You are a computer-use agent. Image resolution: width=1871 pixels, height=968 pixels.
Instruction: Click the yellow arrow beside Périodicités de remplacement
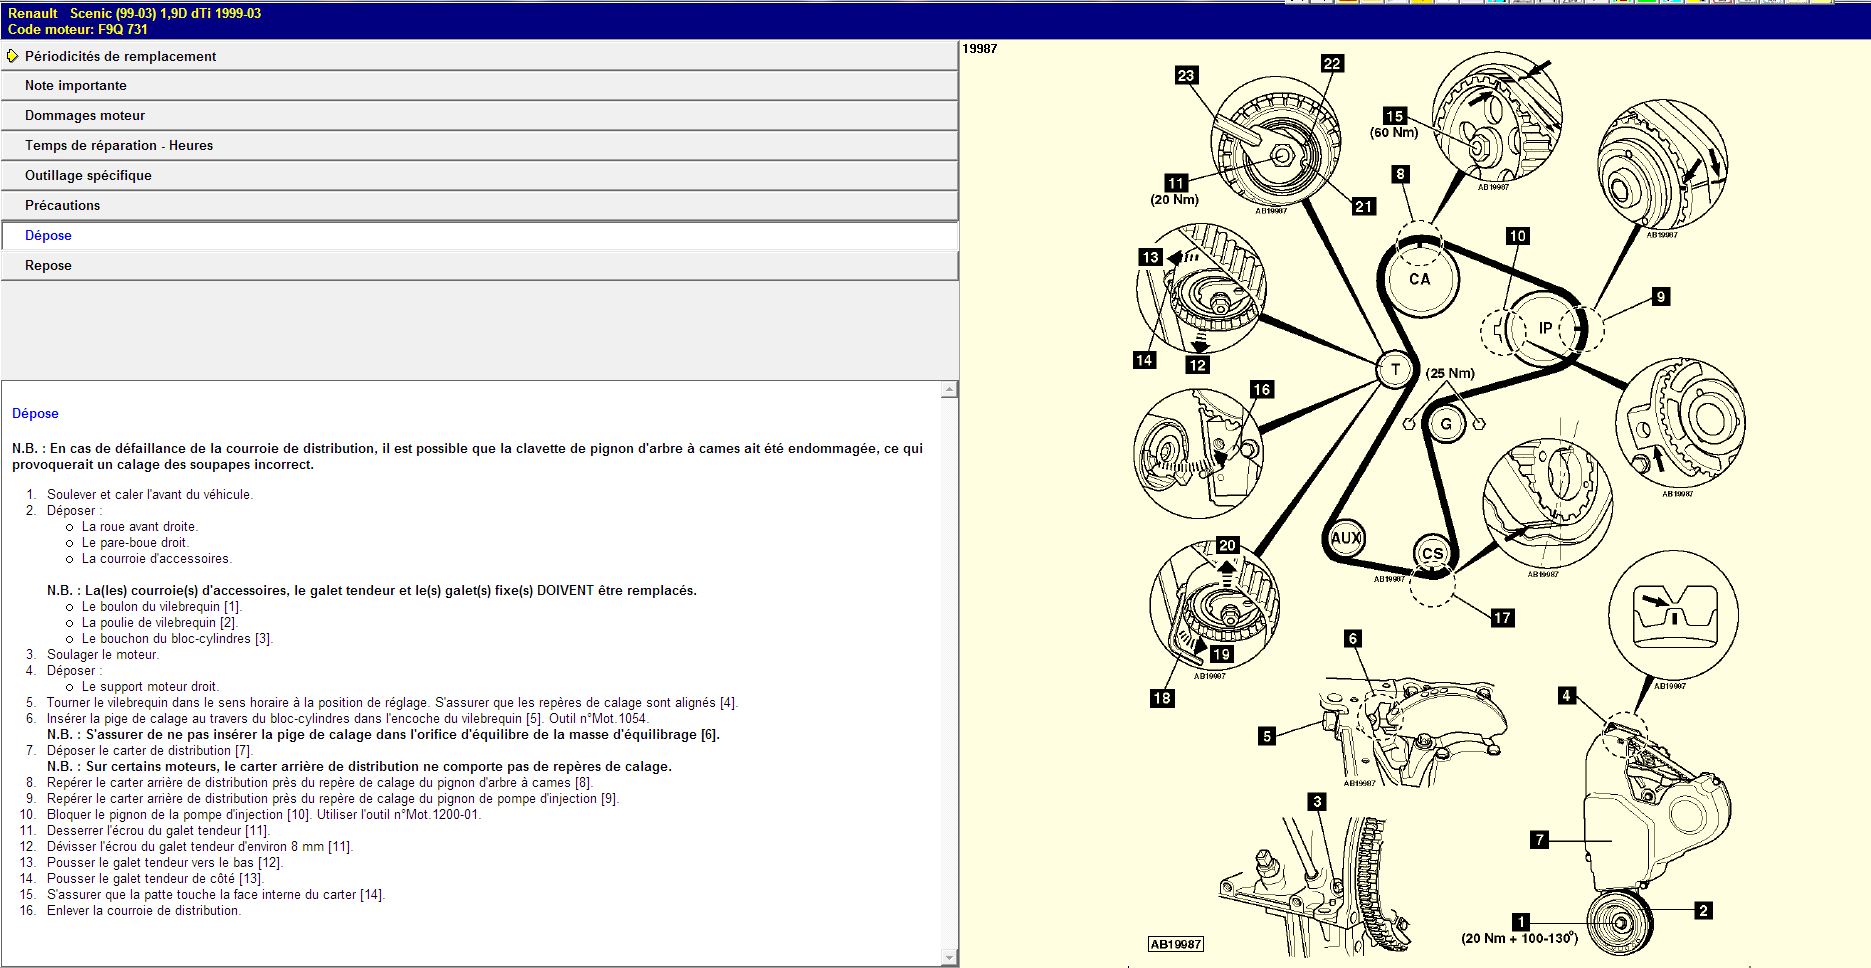[x=12, y=56]
